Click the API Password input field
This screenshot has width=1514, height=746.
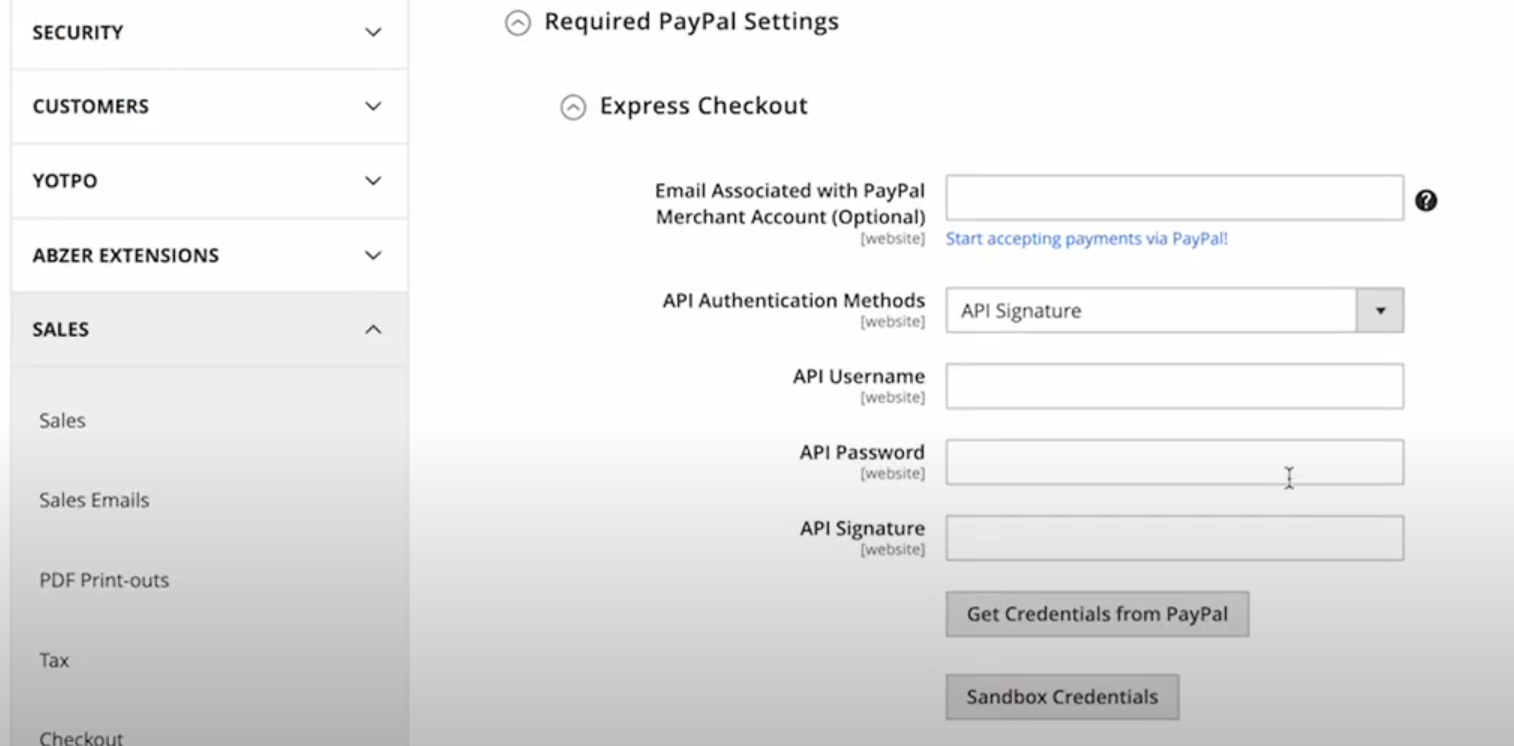(x=1174, y=462)
